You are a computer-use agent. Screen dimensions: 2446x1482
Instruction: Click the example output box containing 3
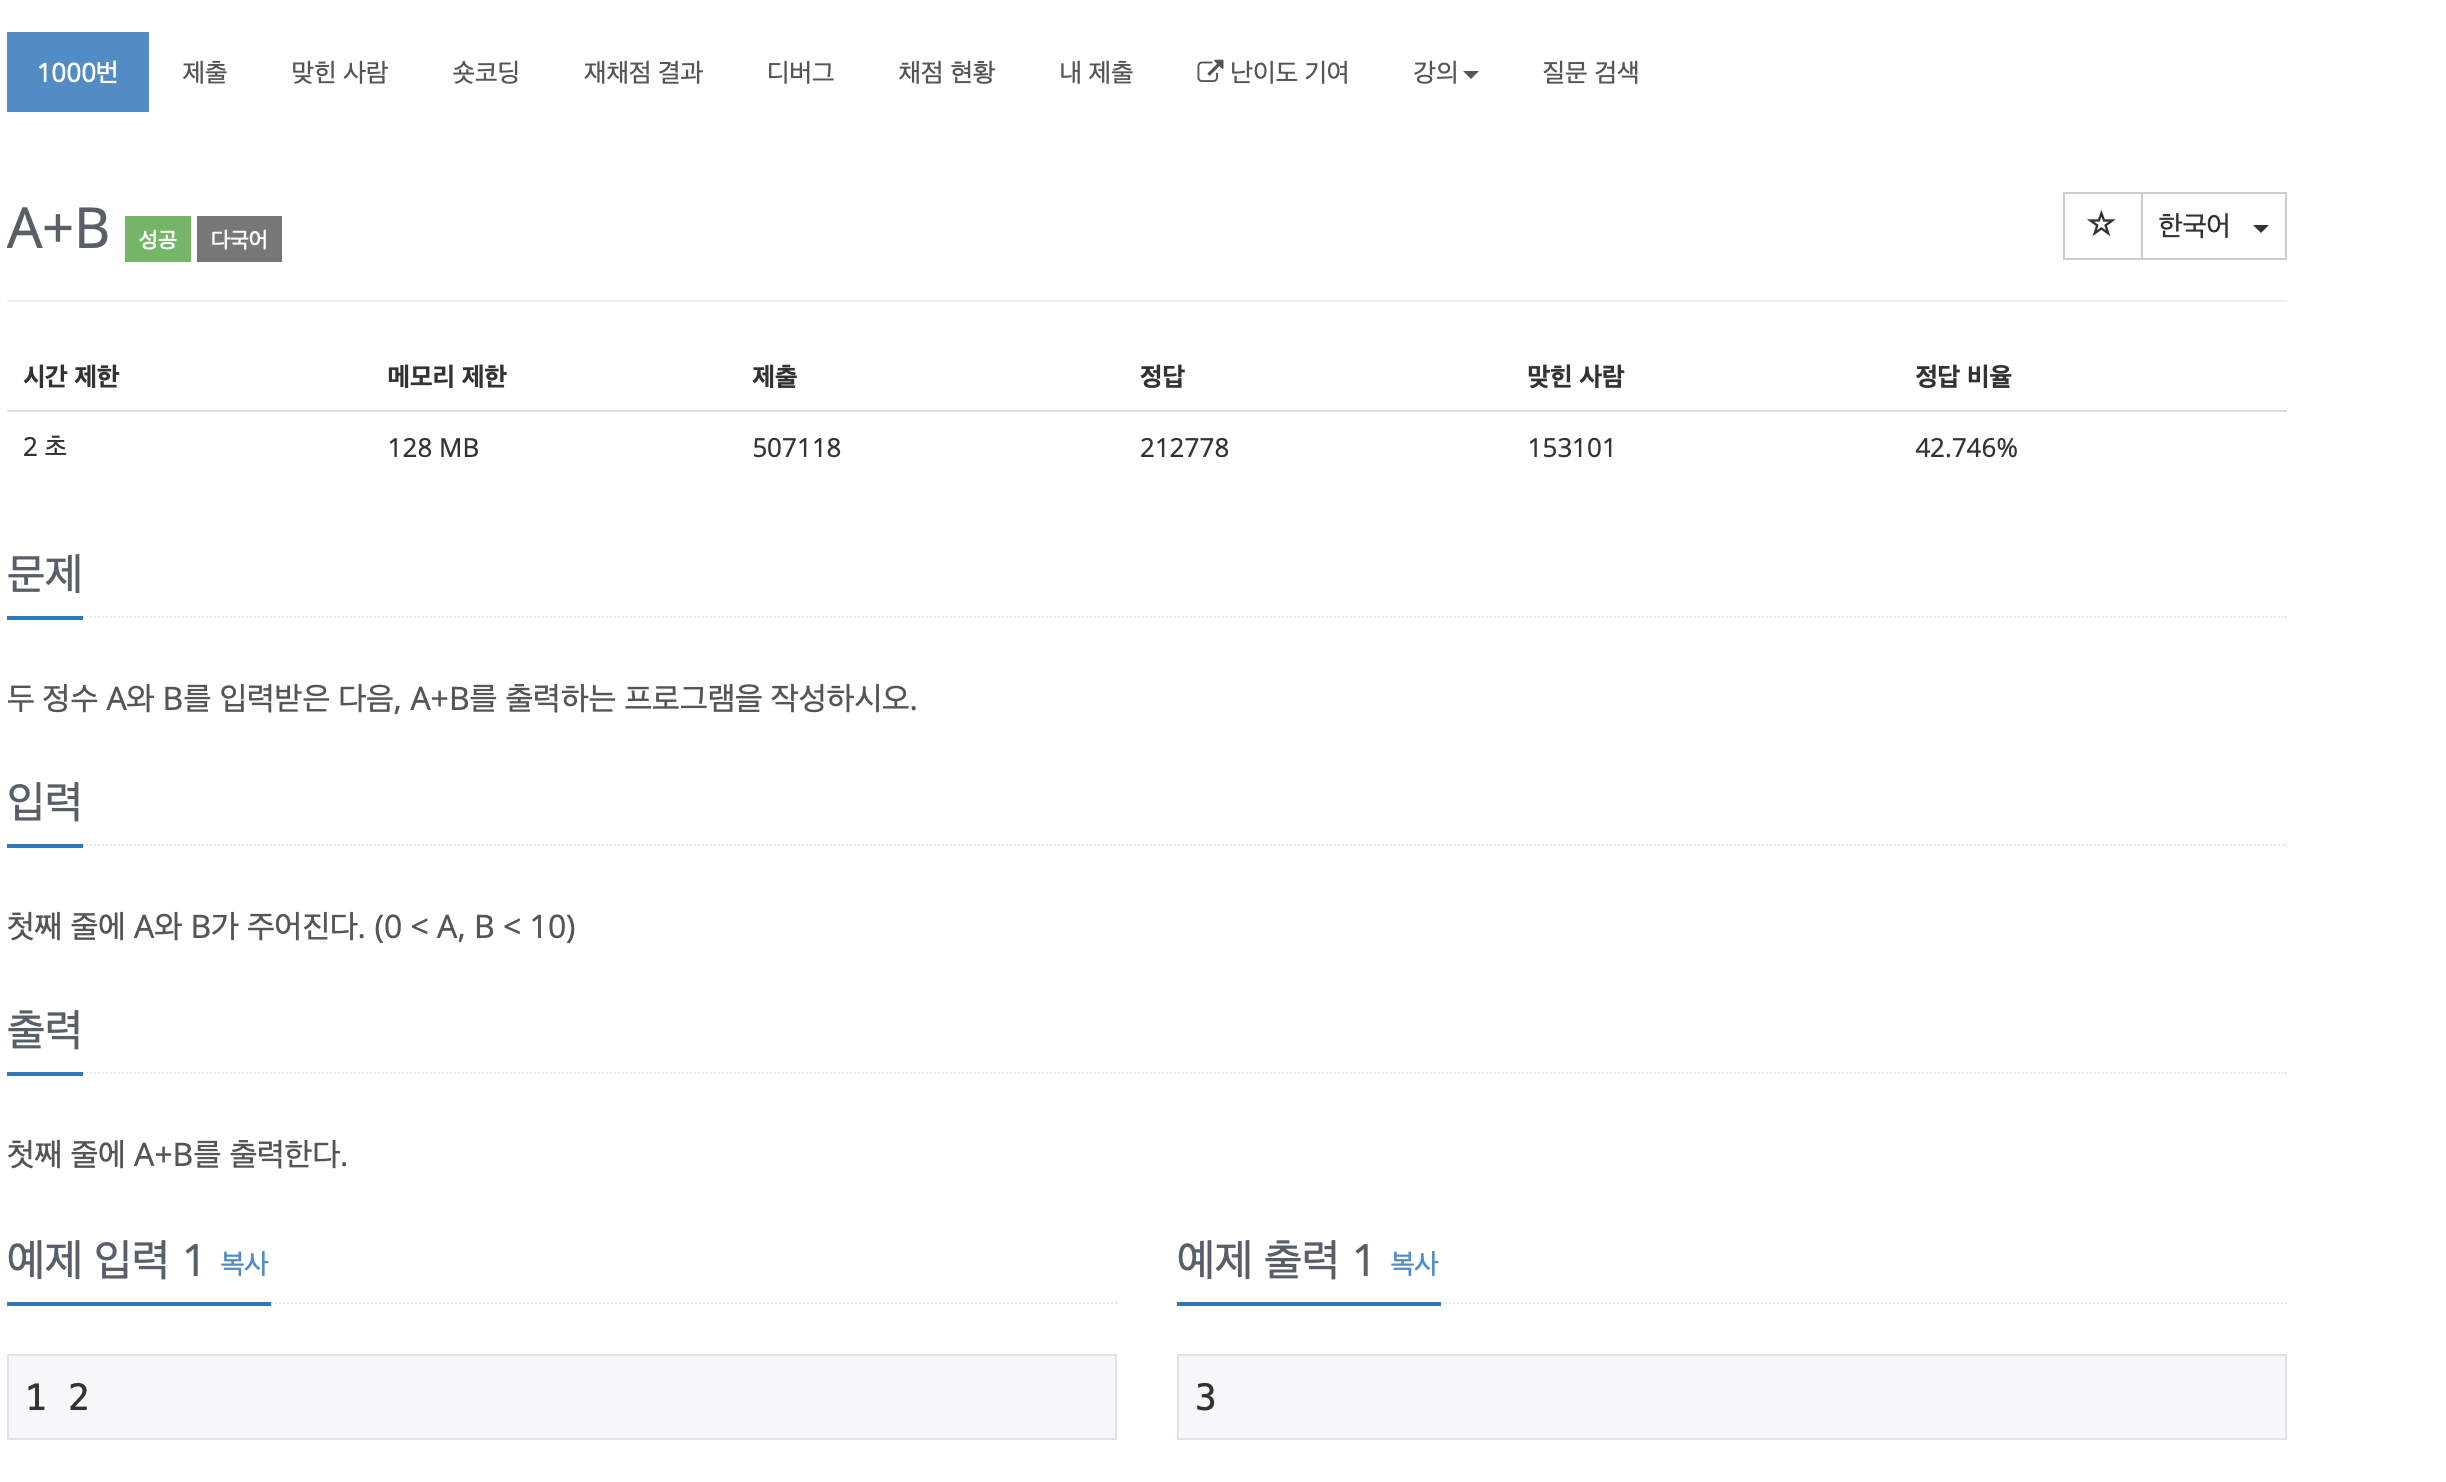(1730, 1396)
